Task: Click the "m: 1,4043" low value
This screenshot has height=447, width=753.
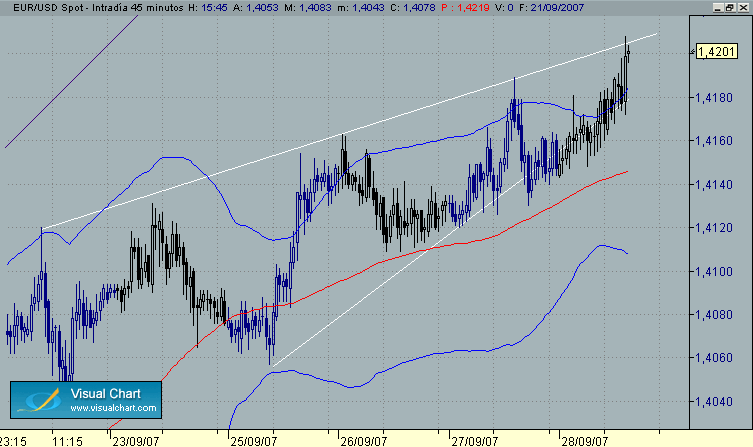Action: (x=361, y=8)
